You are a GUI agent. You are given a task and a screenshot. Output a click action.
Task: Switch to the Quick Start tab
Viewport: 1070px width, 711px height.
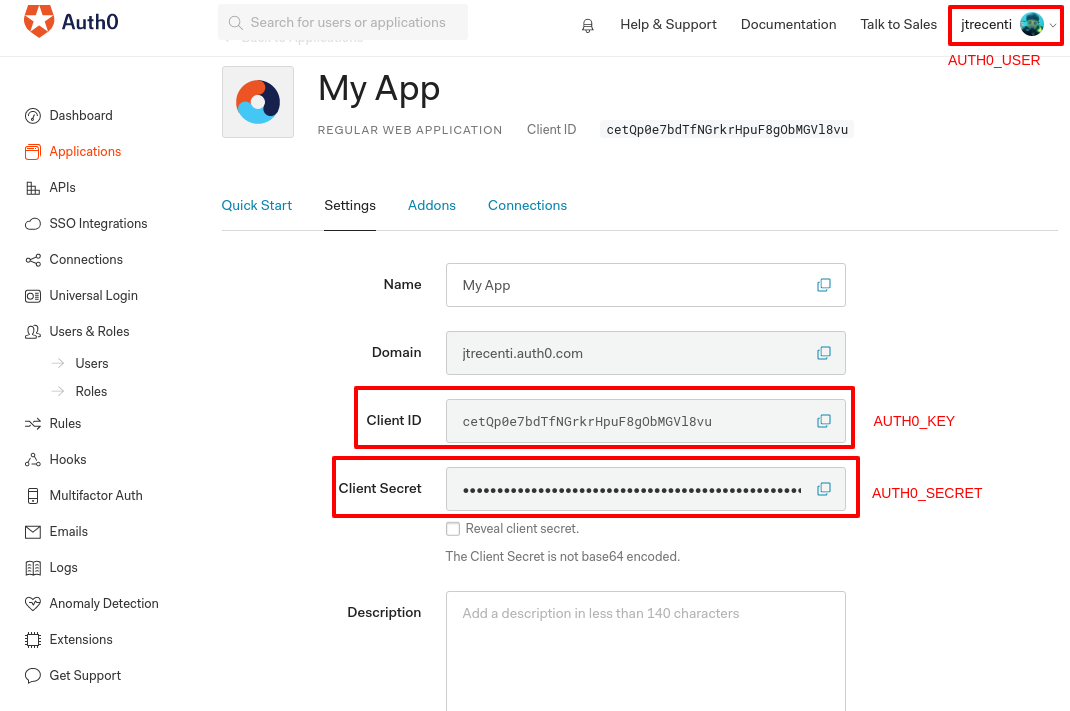[257, 205]
